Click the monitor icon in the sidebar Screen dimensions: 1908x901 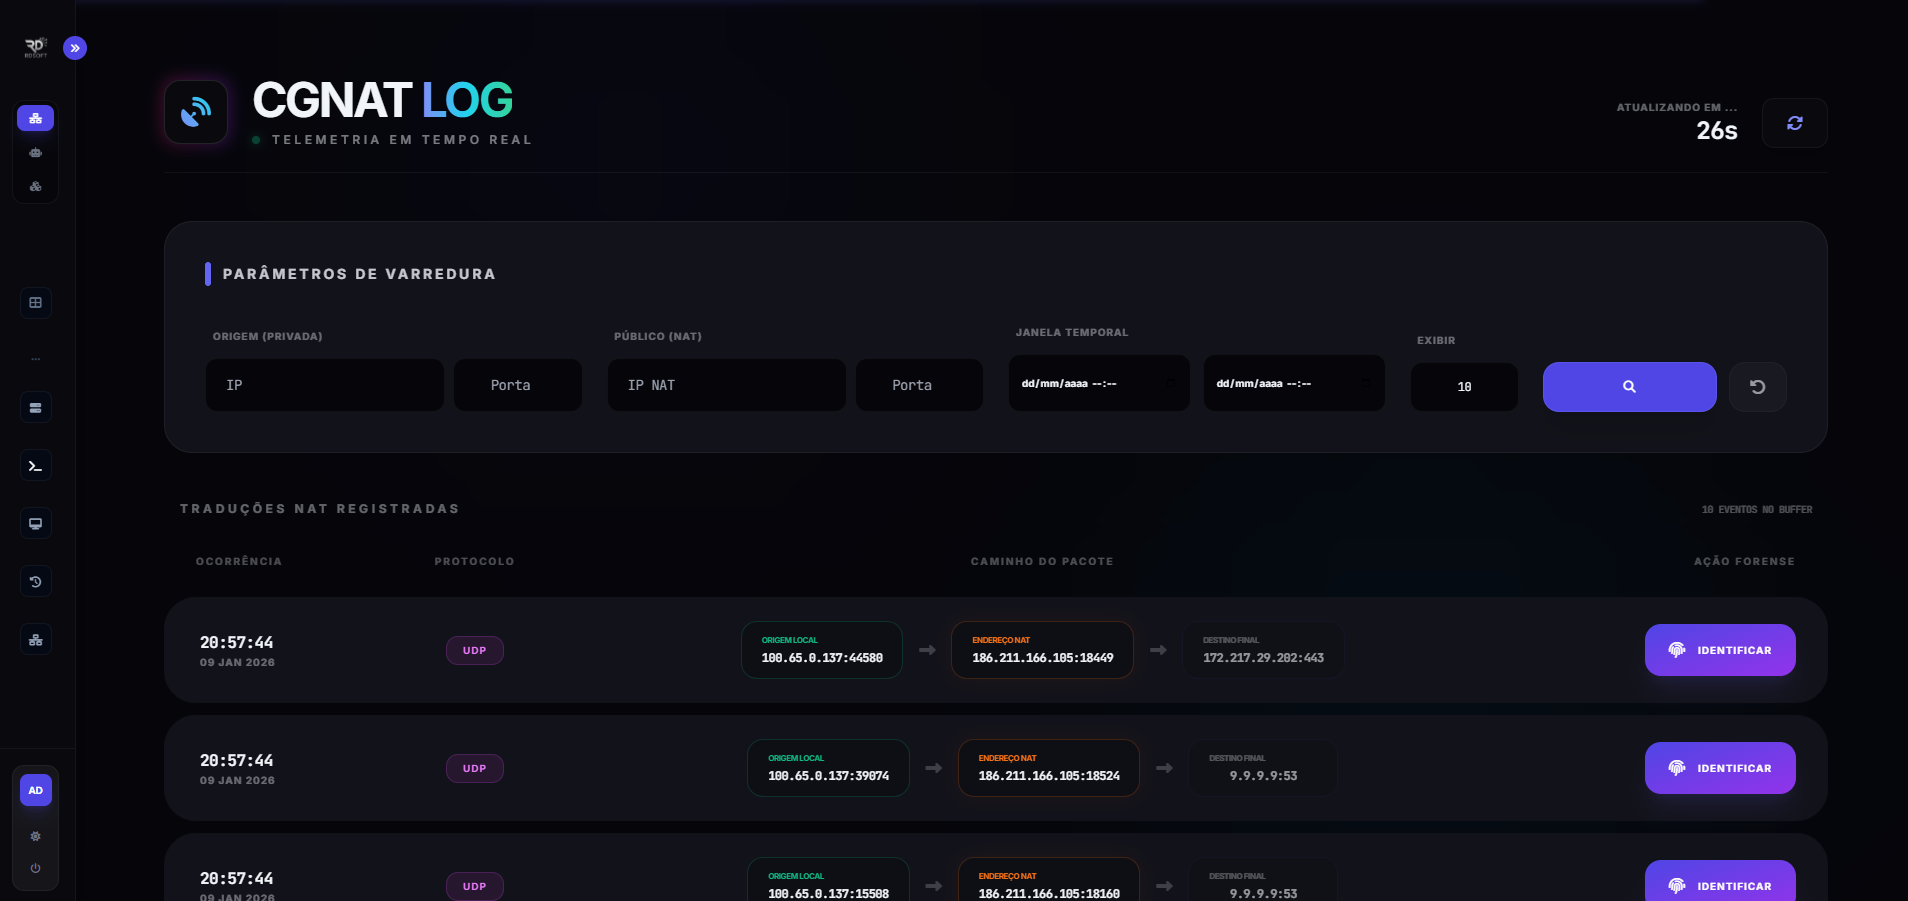click(x=36, y=524)
